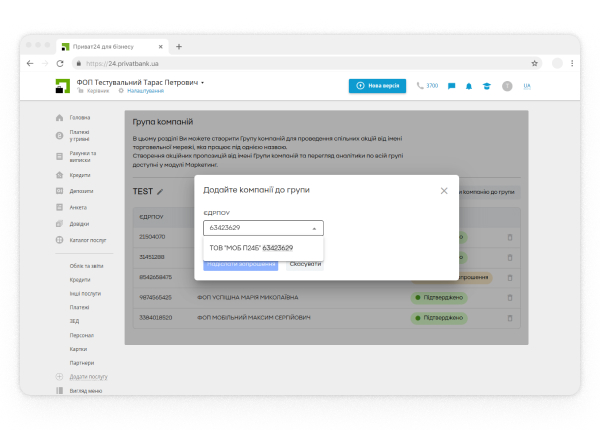Switch language via the UA selector

click(527, 86)
